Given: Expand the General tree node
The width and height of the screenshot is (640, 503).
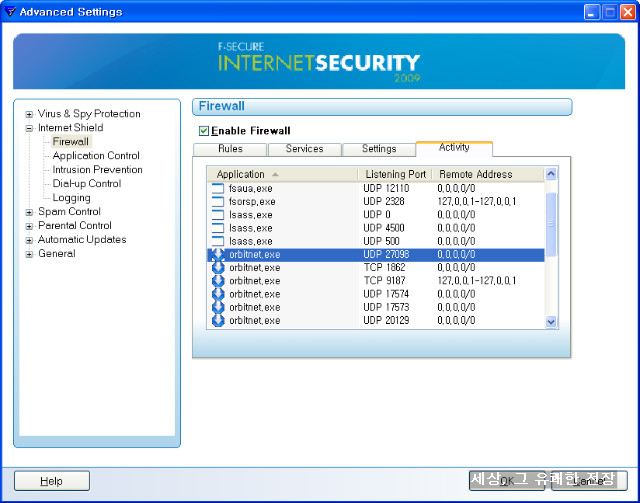Looking at the screenshot, I should point(29,254).
